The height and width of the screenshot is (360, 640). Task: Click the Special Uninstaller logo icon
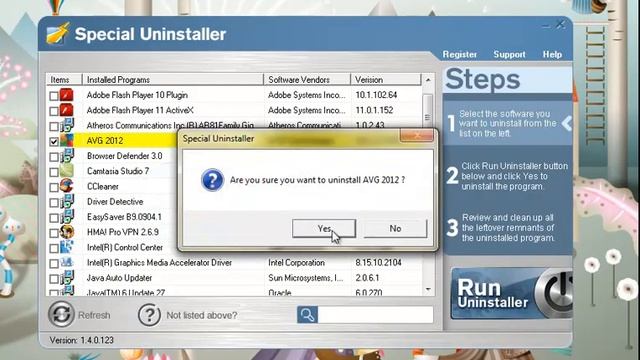coord(57,33)
